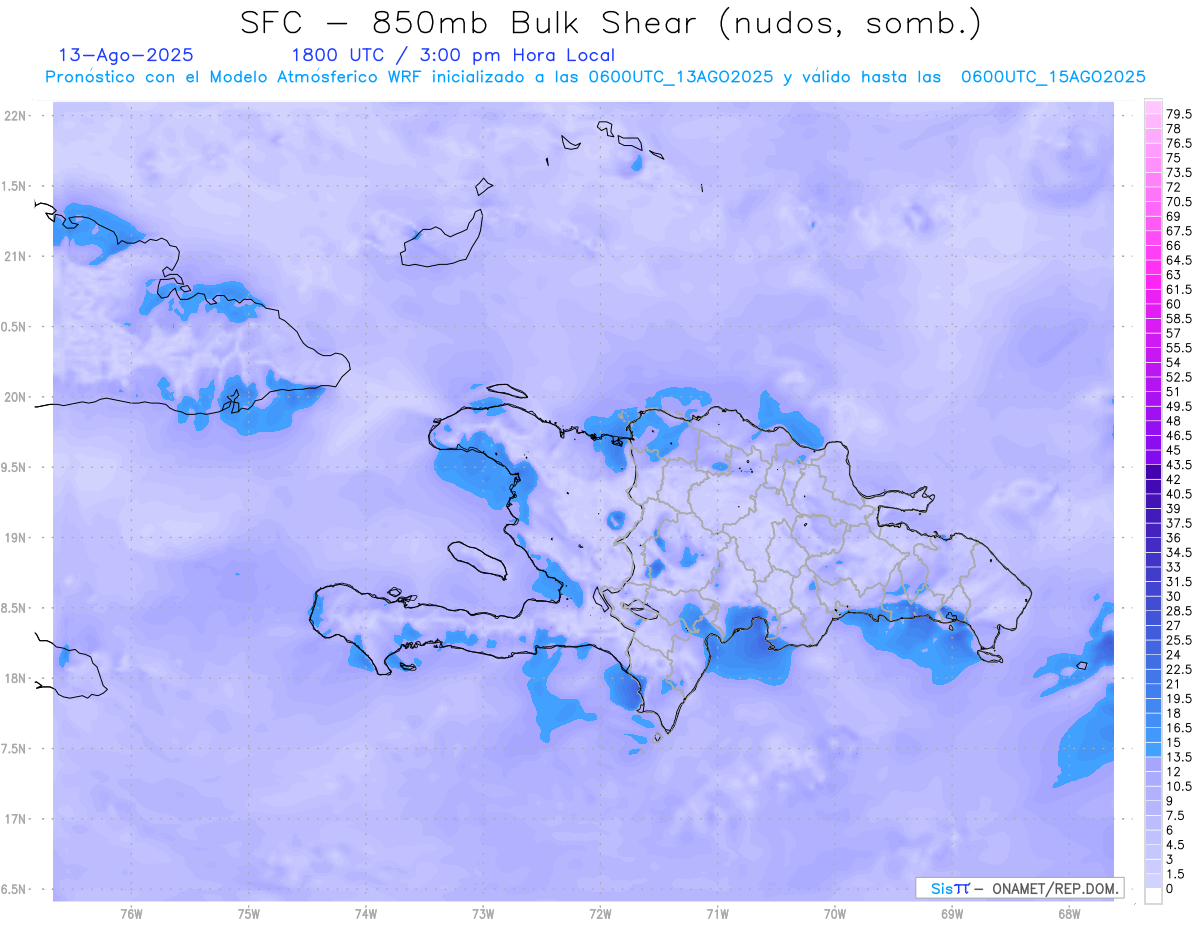Click the legend value "76.5"
1200x927 pixels.
tap(1179, 144)
